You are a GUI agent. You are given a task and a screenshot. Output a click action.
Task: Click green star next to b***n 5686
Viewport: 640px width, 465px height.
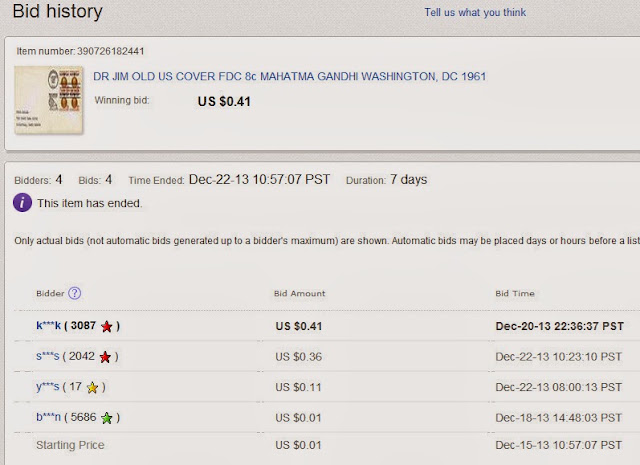pyautogui.click(x=107, y=418)
